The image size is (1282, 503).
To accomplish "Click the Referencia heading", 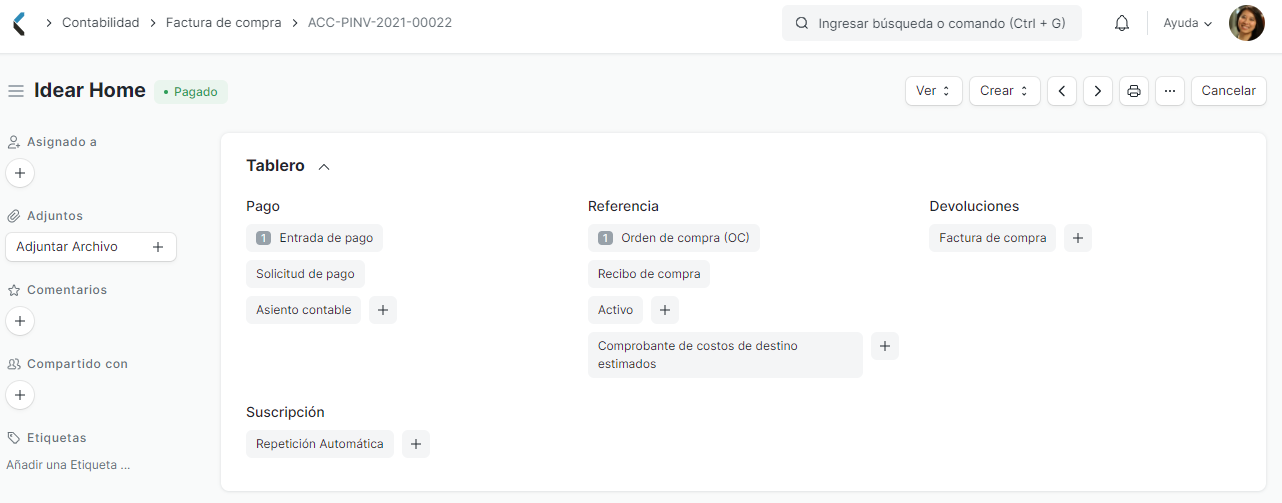I will (x=623, y=206).
